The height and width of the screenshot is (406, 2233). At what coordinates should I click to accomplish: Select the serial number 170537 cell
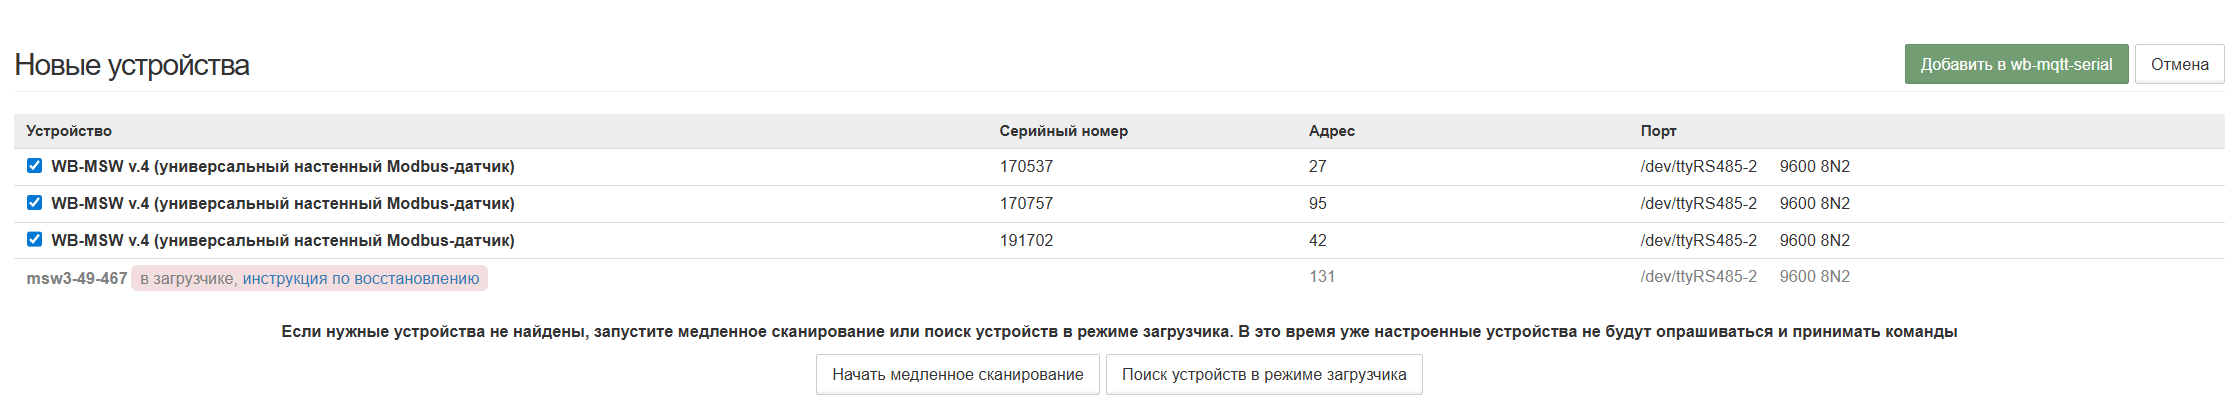[x=1026, y=166]
